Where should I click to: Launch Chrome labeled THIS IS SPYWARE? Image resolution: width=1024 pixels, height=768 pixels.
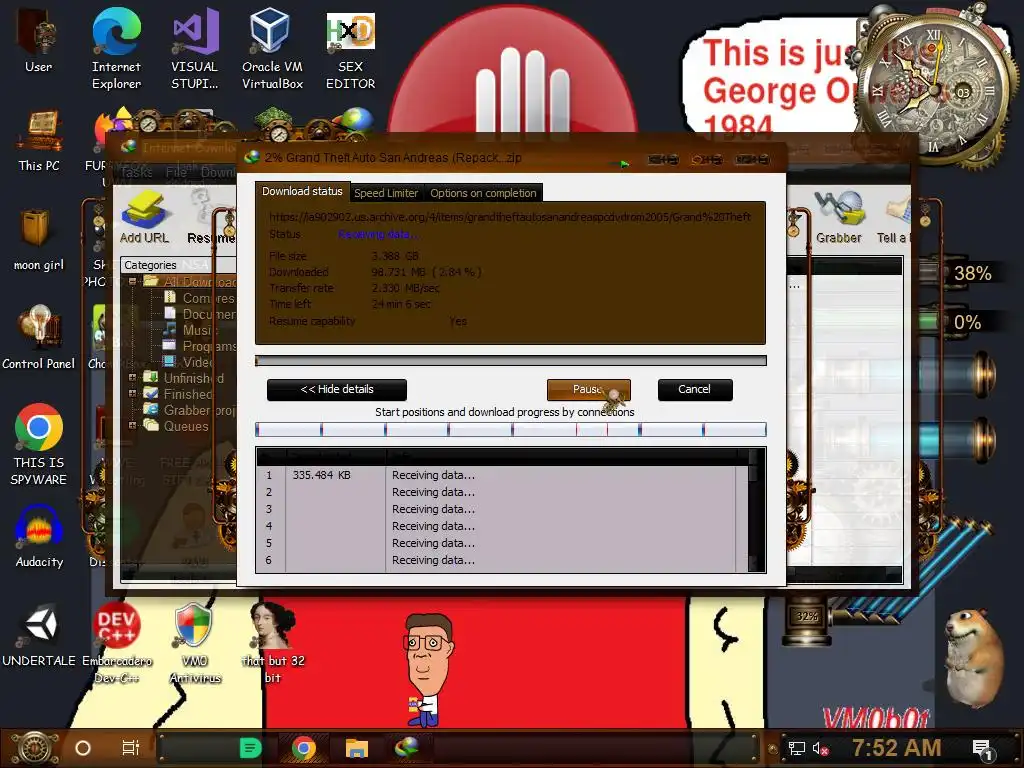click(39, 444)
